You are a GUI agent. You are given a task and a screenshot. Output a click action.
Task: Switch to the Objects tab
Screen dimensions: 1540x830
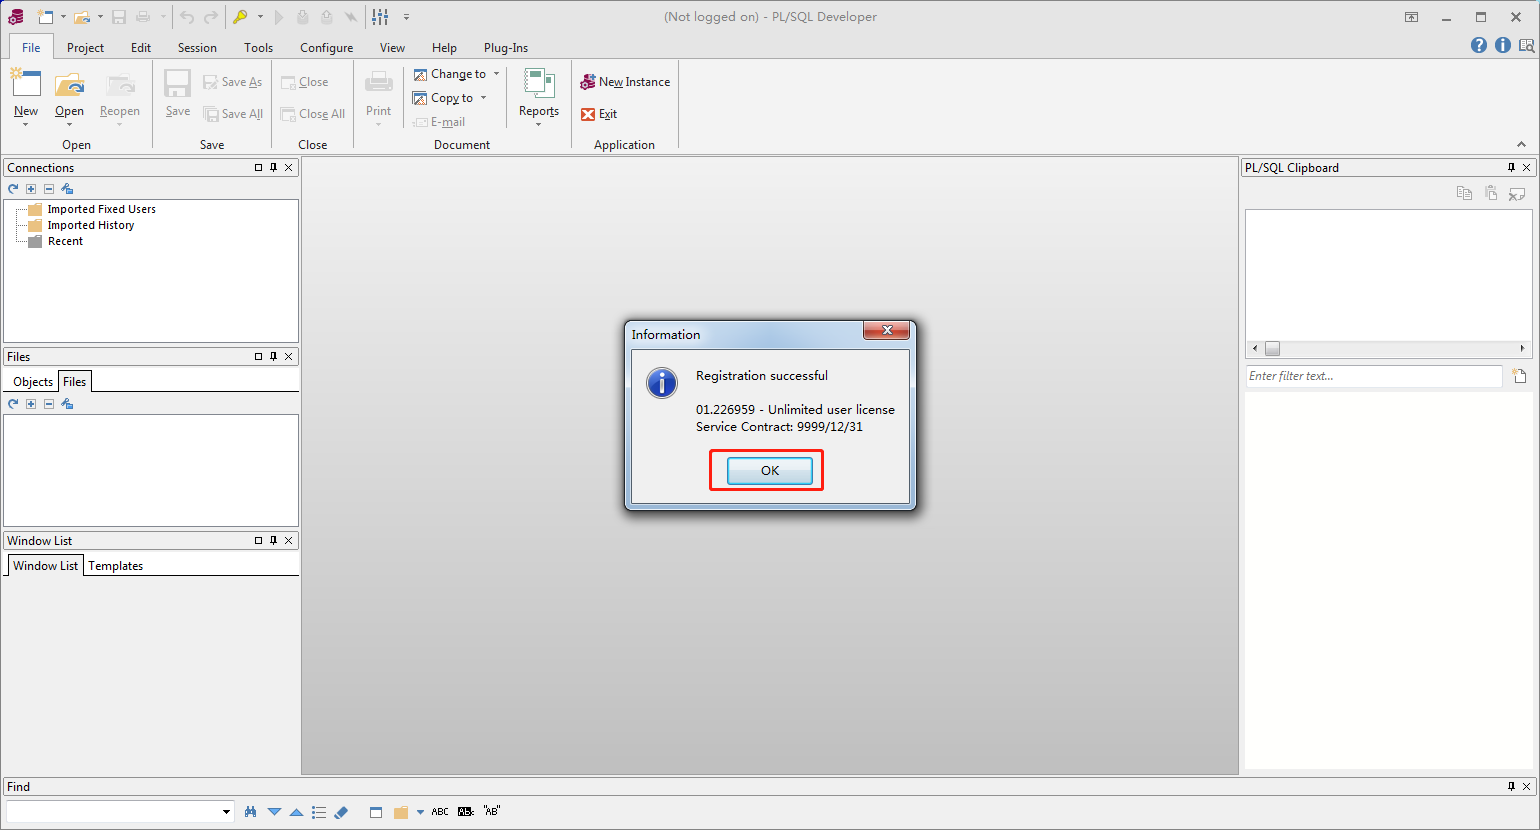point(33,382)
